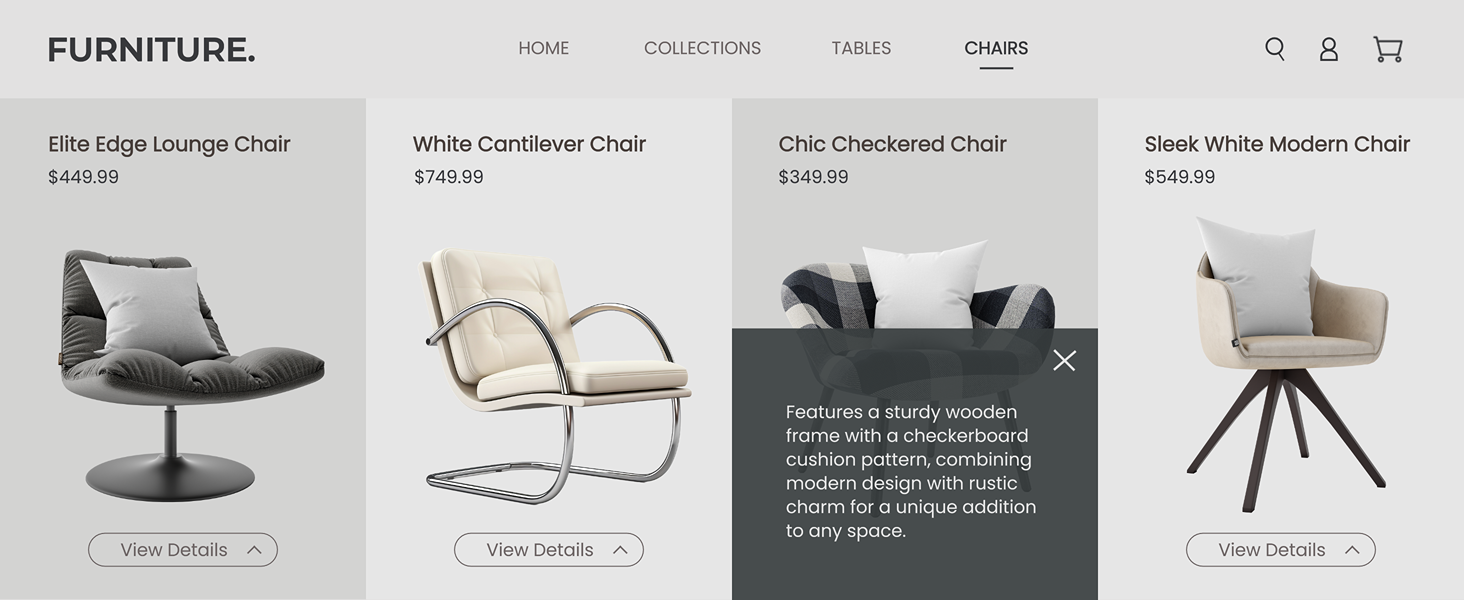Close the Chic Checkered Chair description overlay
Screen dimensions: 1464x600
pyautogui.click(x=1064, y=360)
